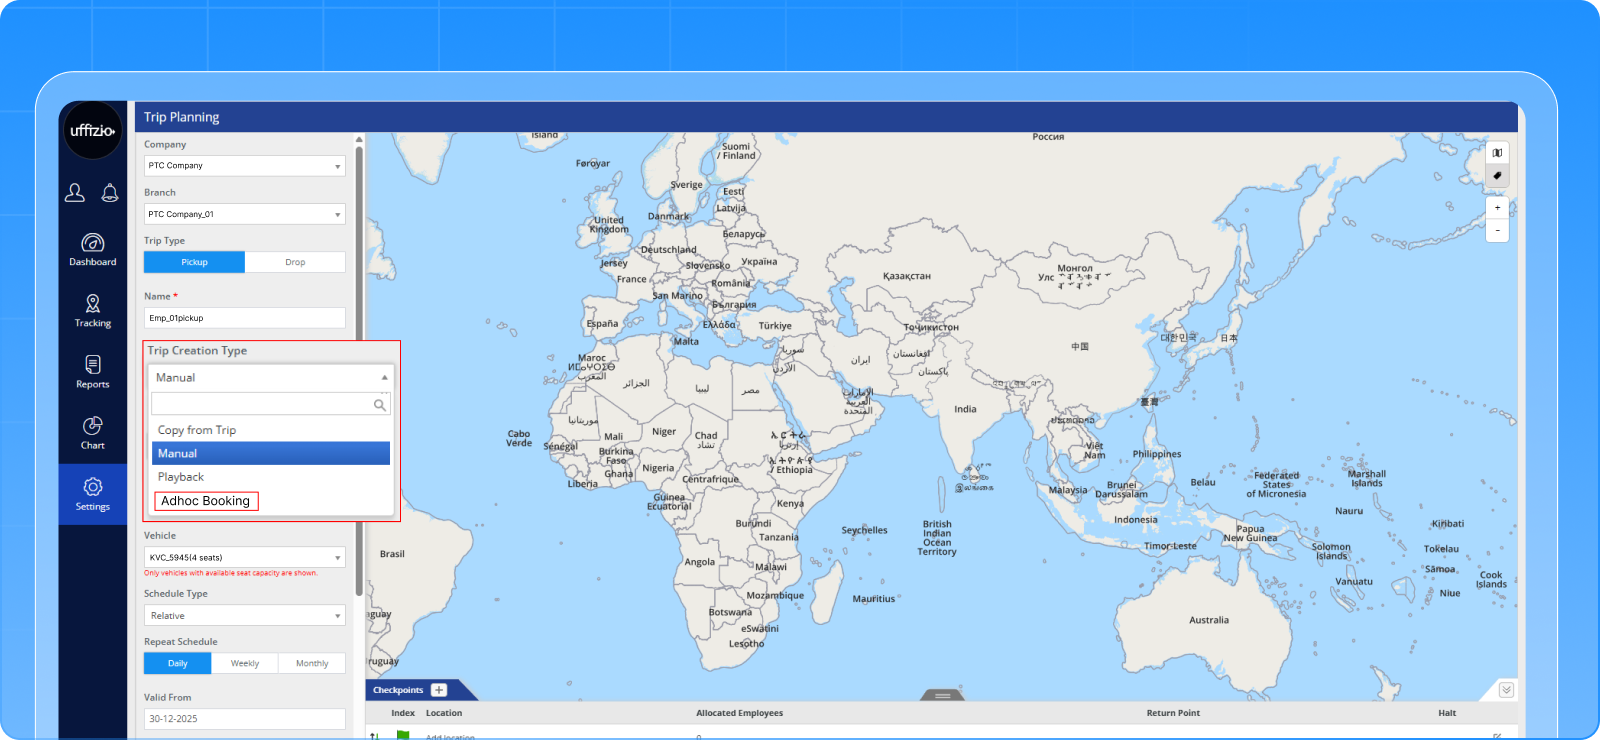Select Copy from Trip option
1600x740 pixels.
[197, 430]
